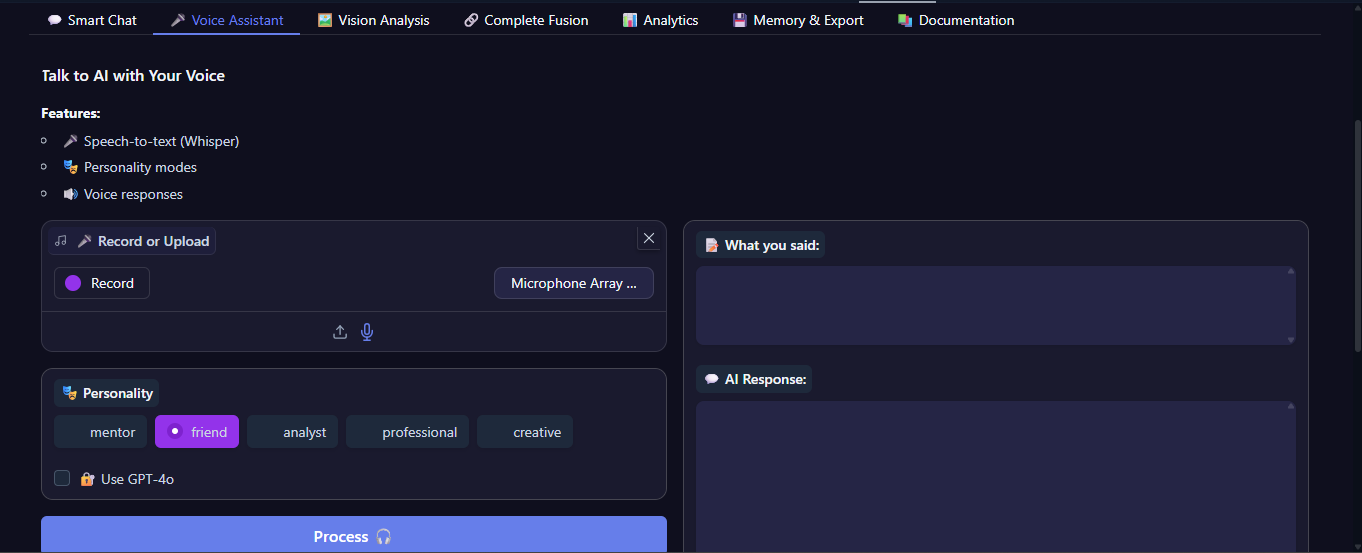Open the Documentation tab
This screenshot has width=1362, height=553.
pos(956,20)
